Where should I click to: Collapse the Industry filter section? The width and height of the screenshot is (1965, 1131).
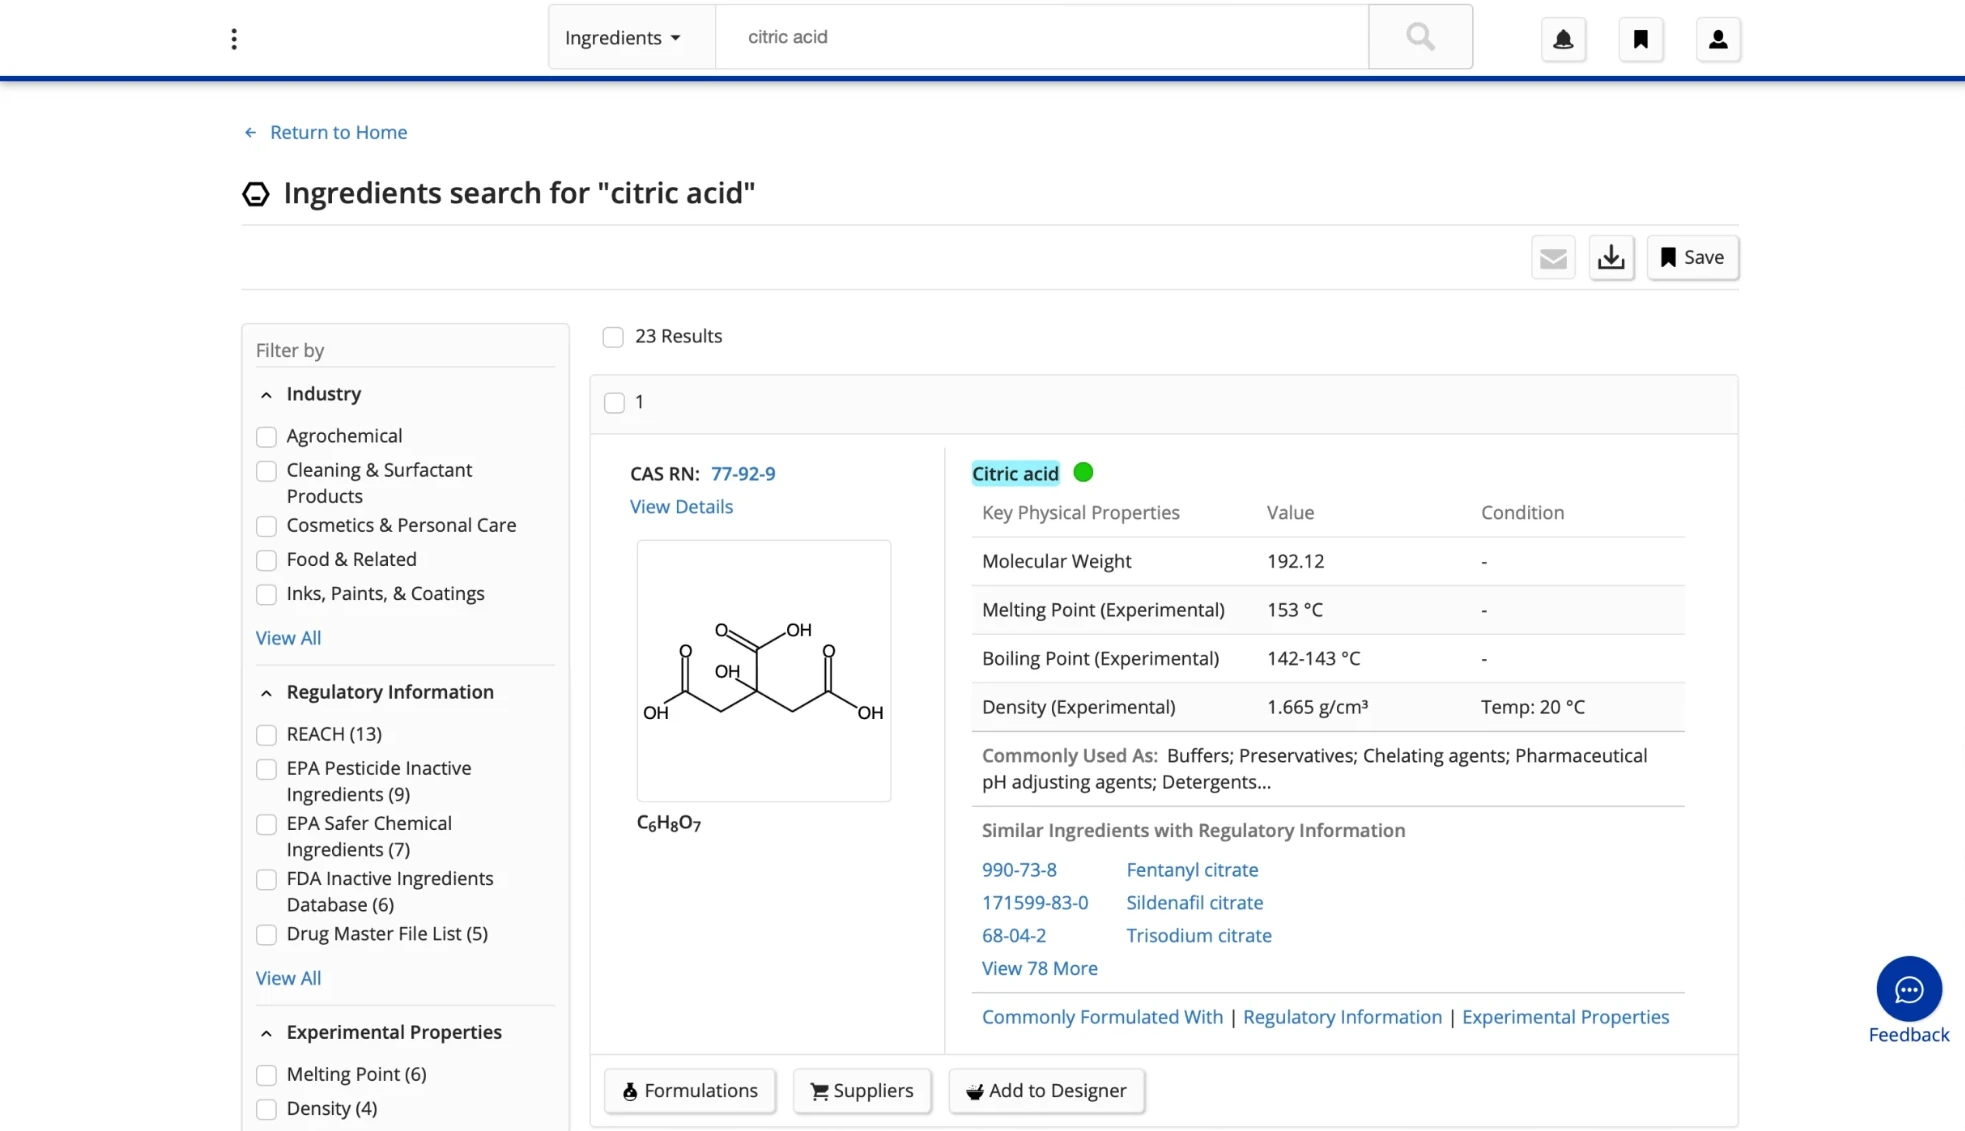point(266,395)
